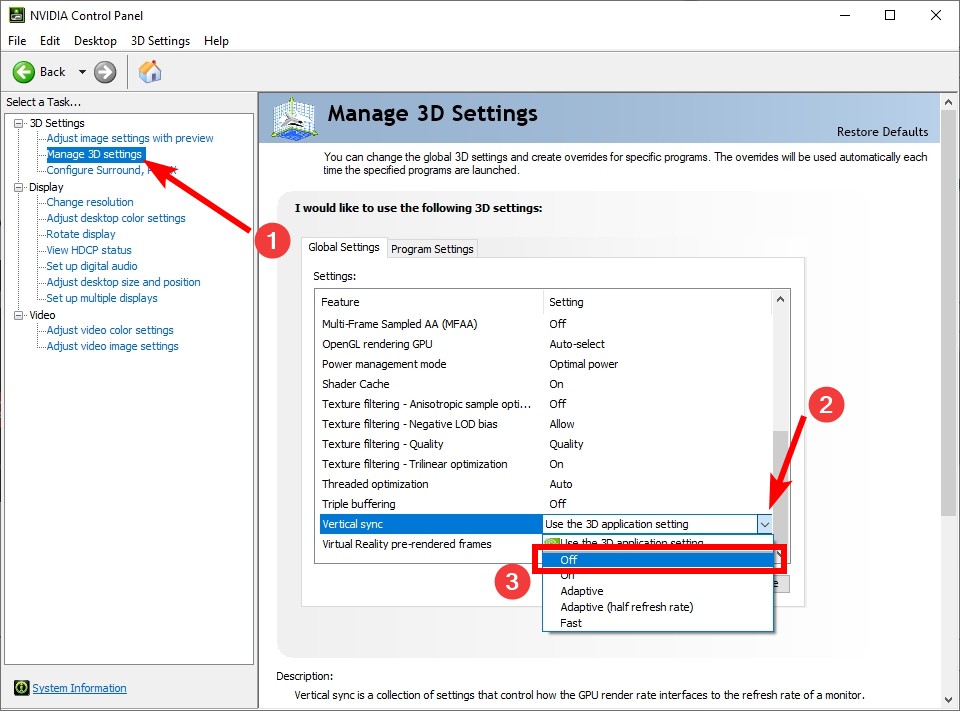This screenshot has height=711, width=960.
Task: Click the gray Forward arrow icon
Action: 105,72
